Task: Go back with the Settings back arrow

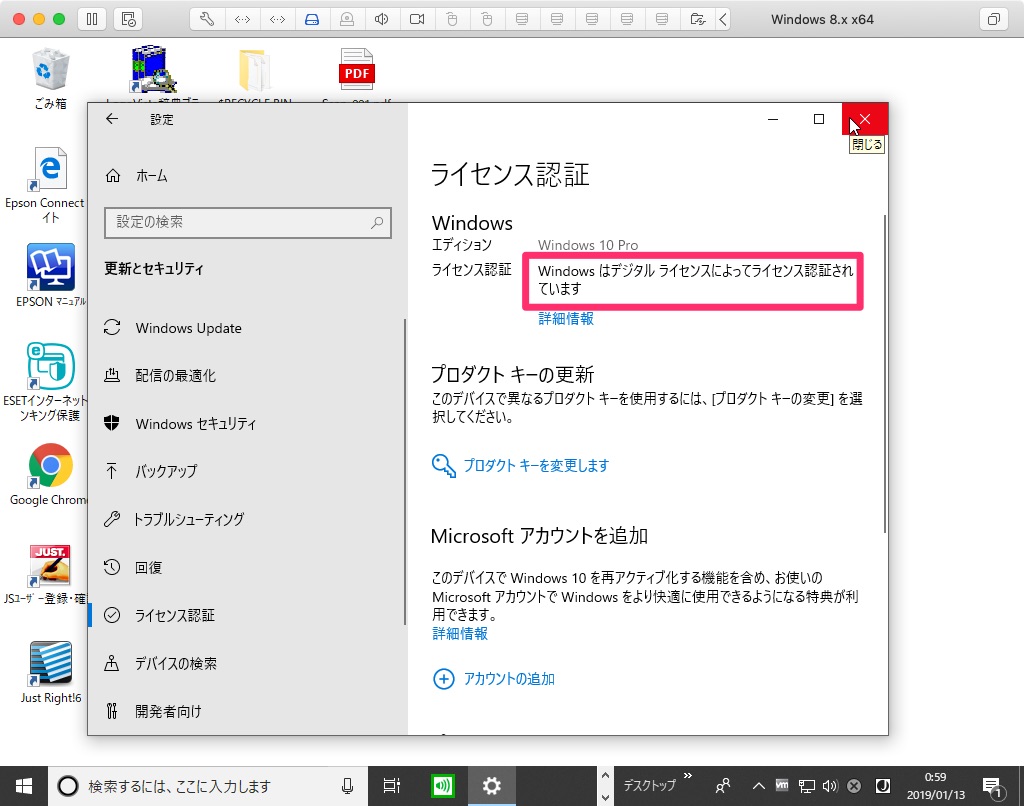Action: point(112,119)
